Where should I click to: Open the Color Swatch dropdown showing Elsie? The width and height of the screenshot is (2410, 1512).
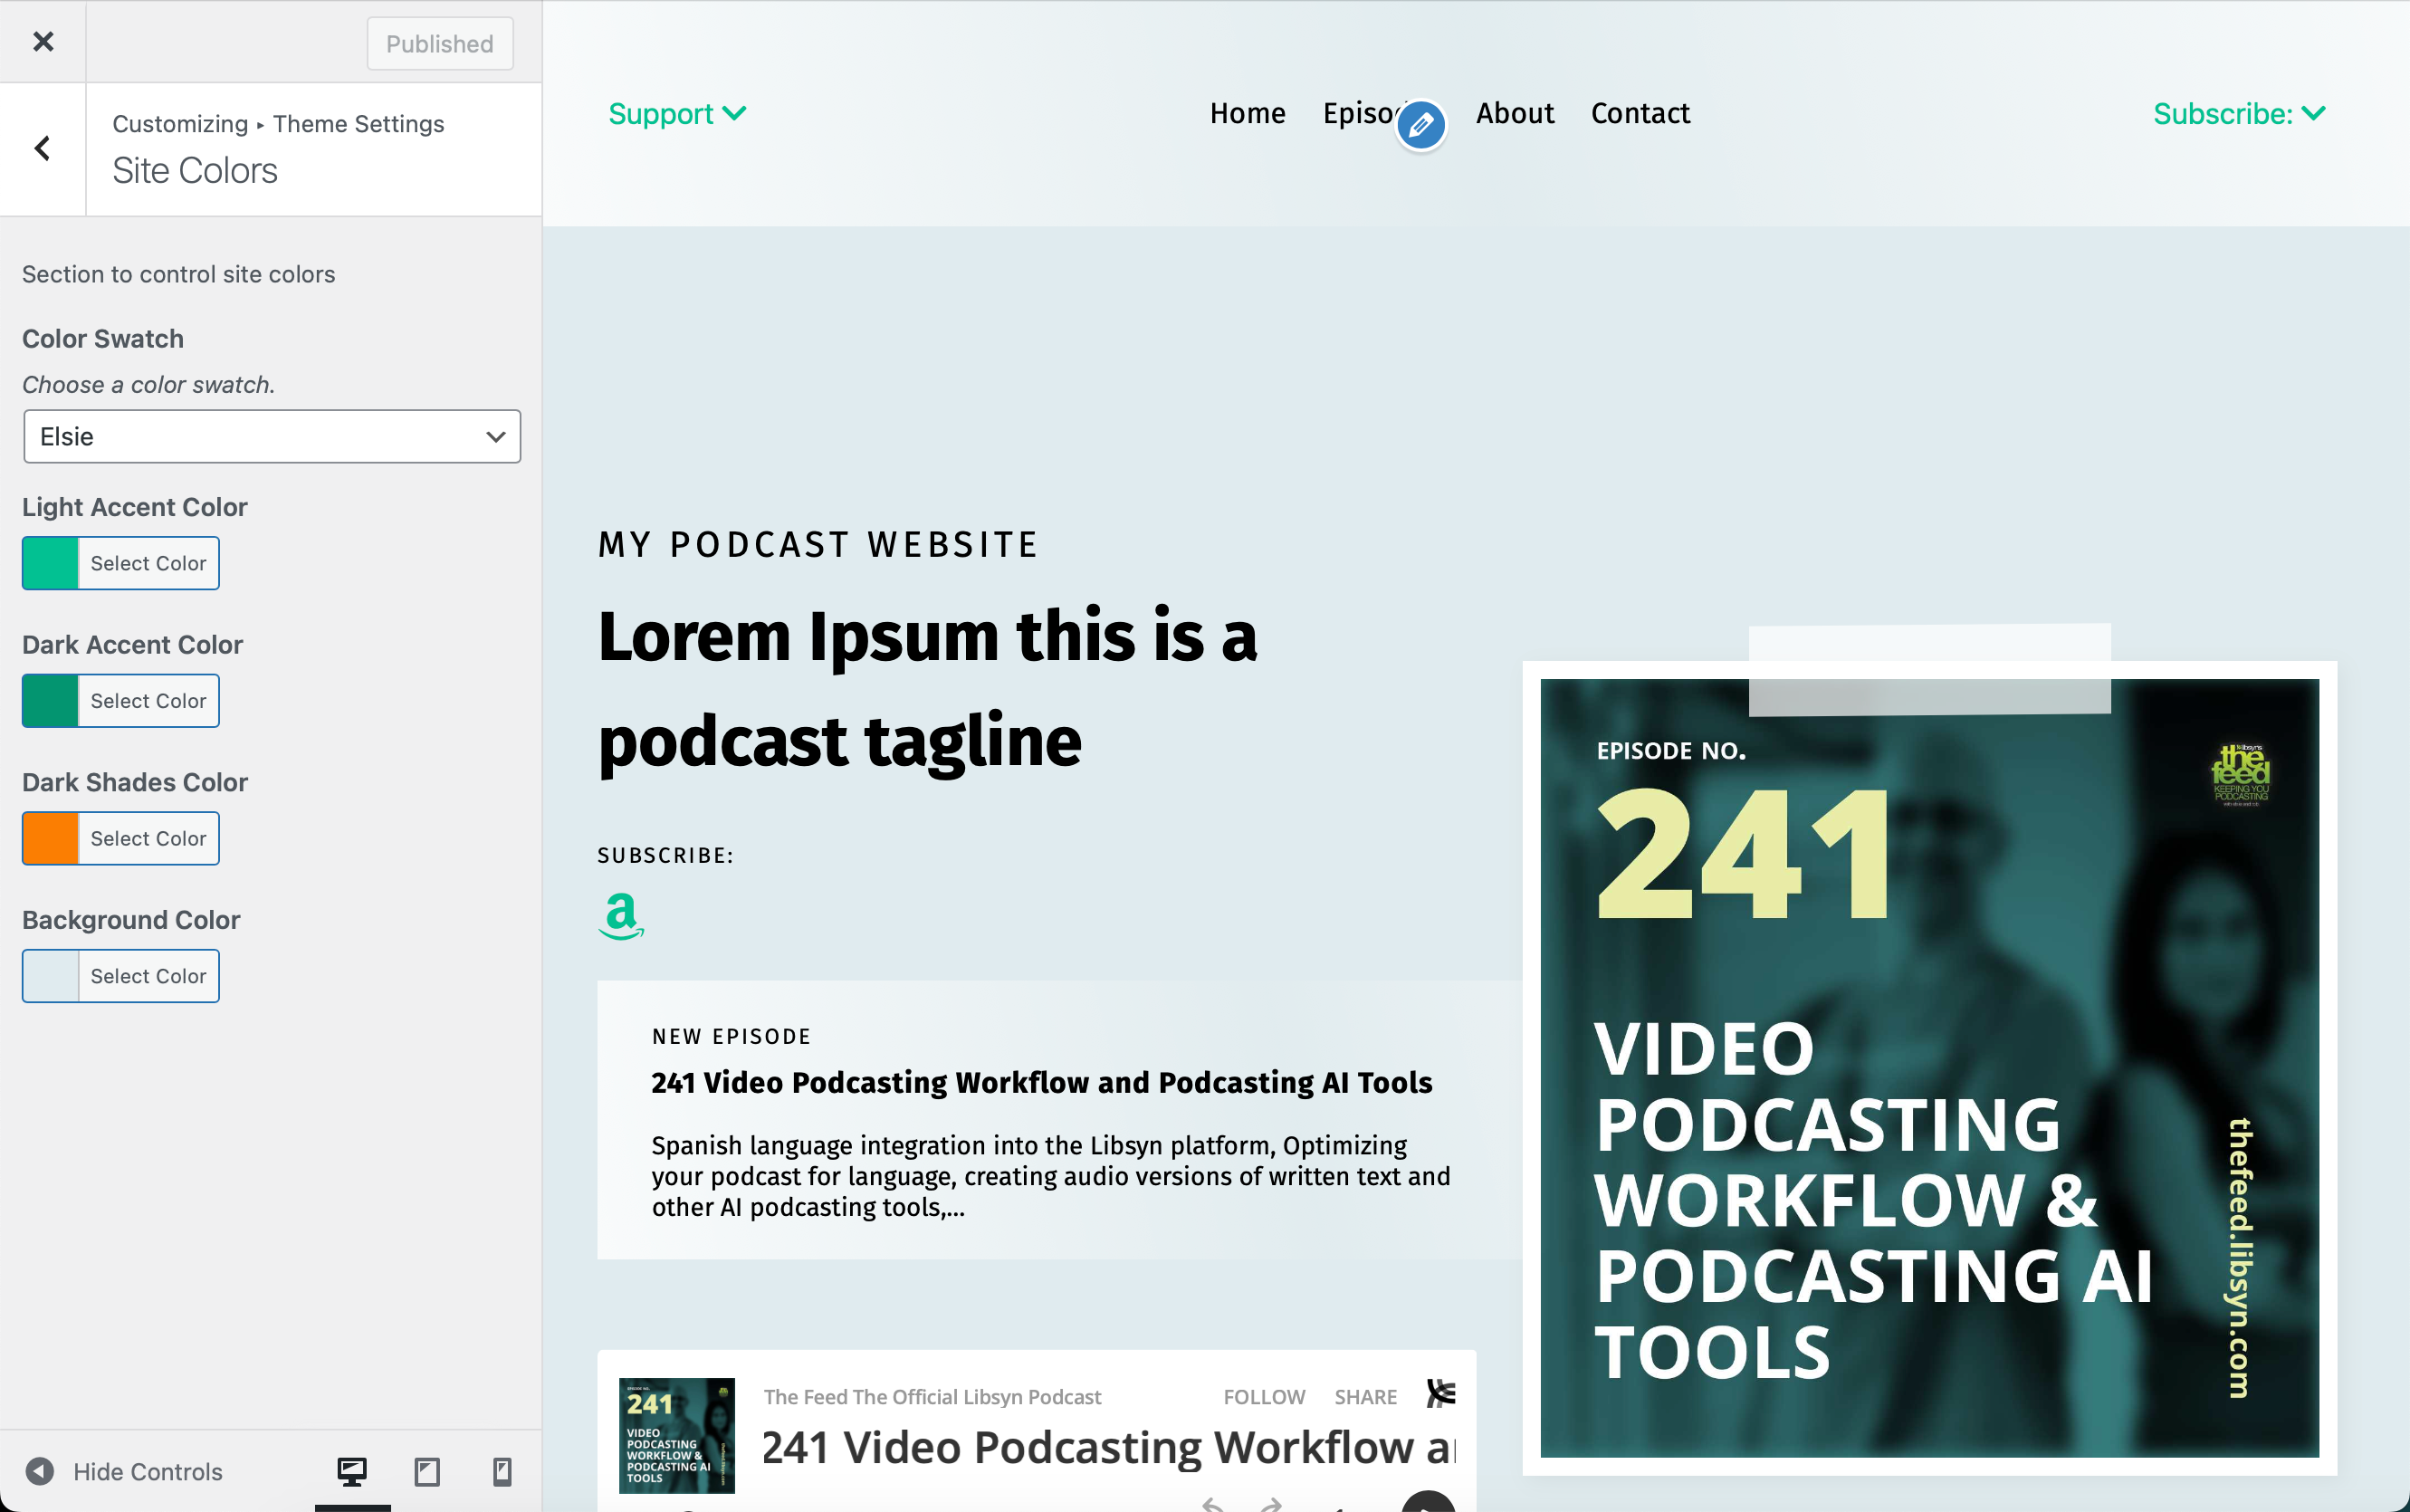click(272, 436)
